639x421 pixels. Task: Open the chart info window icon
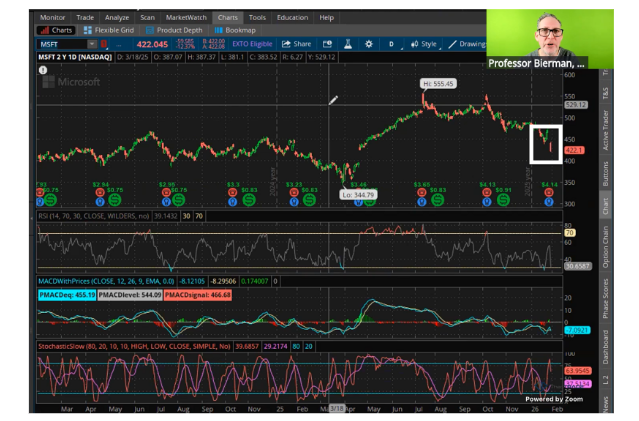point(327,44)
